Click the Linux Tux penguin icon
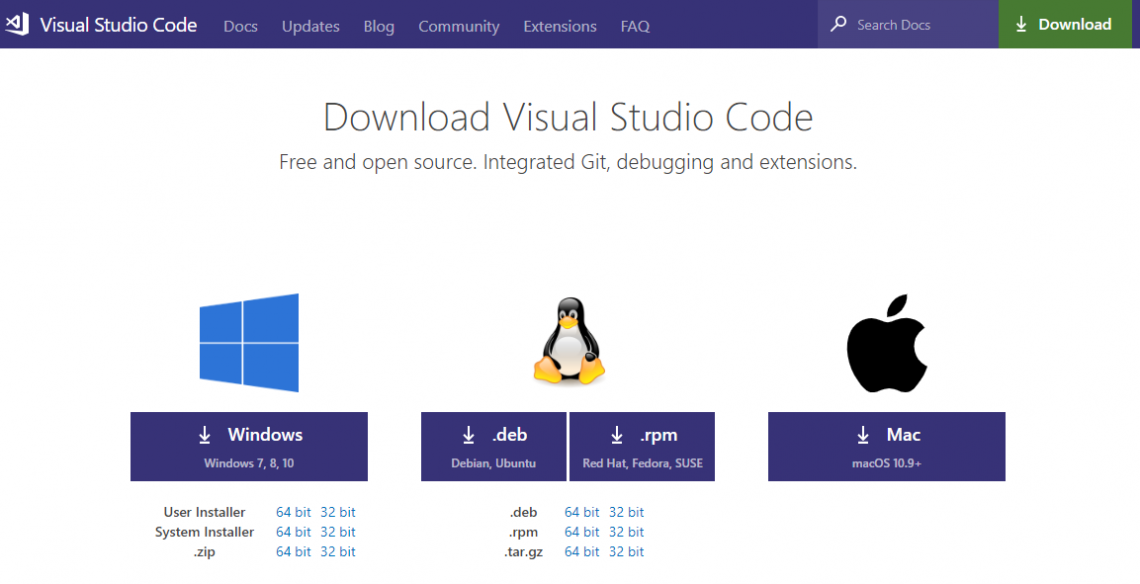 click(569, 341)
